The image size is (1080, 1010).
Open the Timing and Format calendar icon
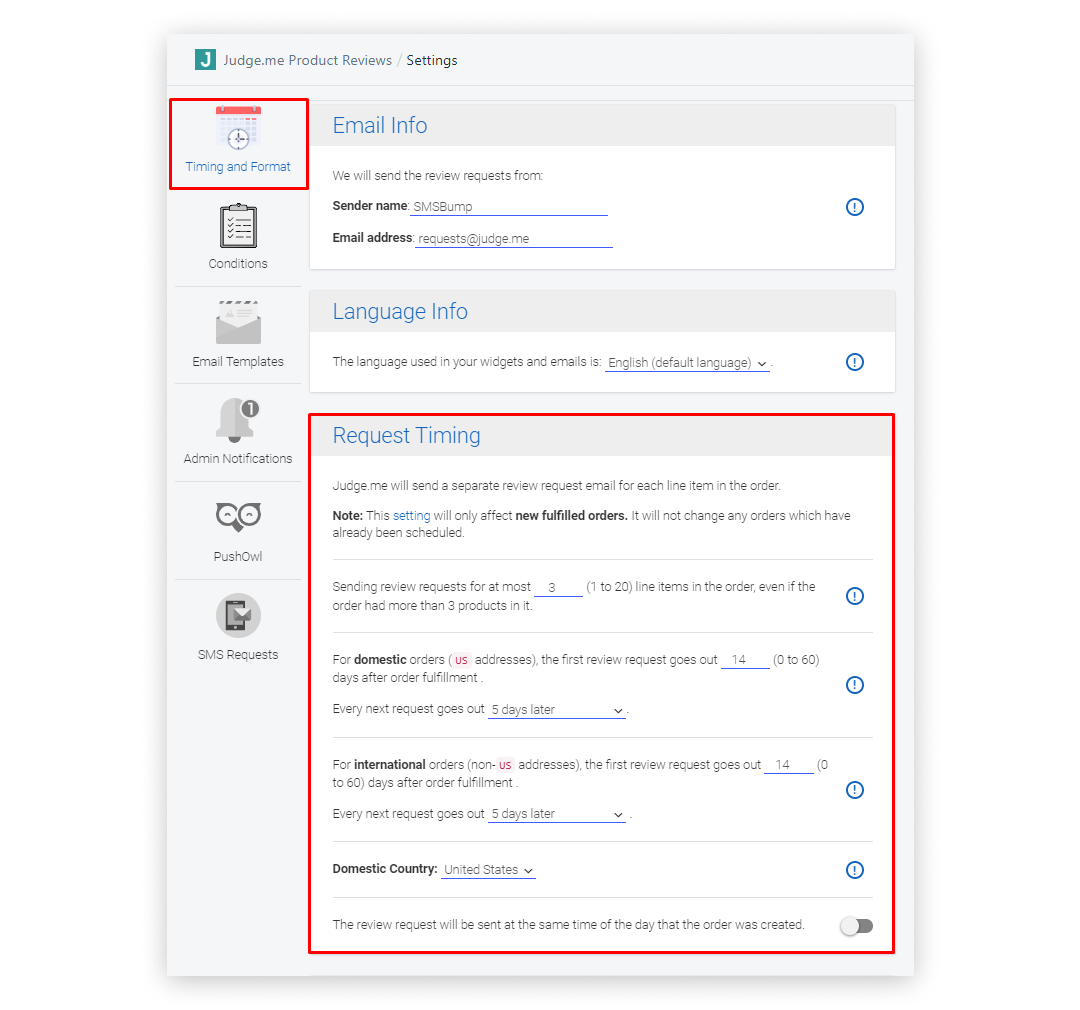pyautogui.click(x=238, y=127)
